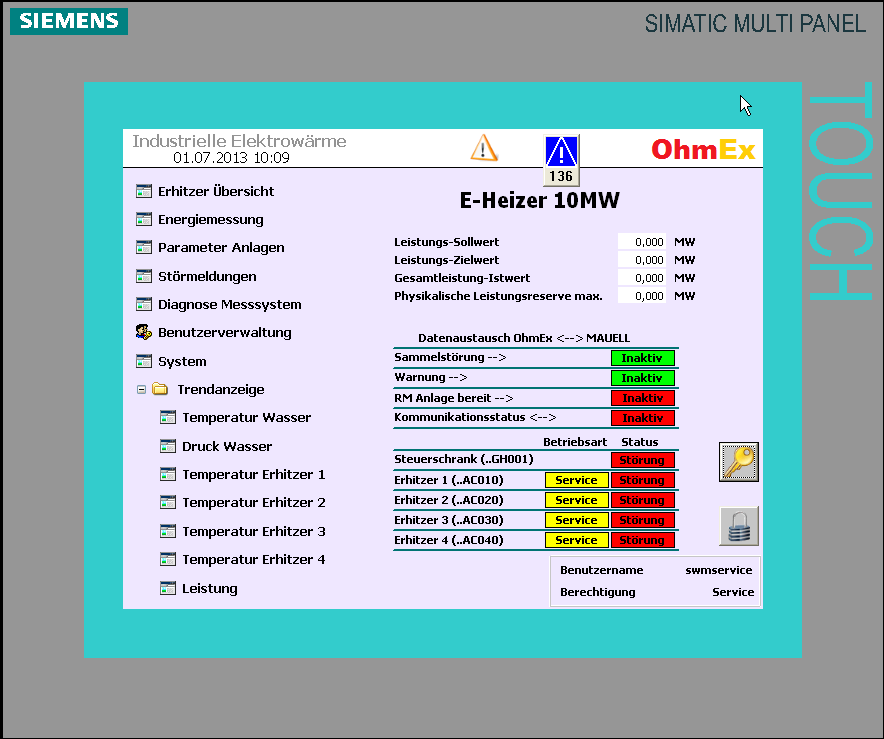Click the Sammelstörung Inaktiv status indicator
Screen dimensions: 884x739
[x=643, y=358]
